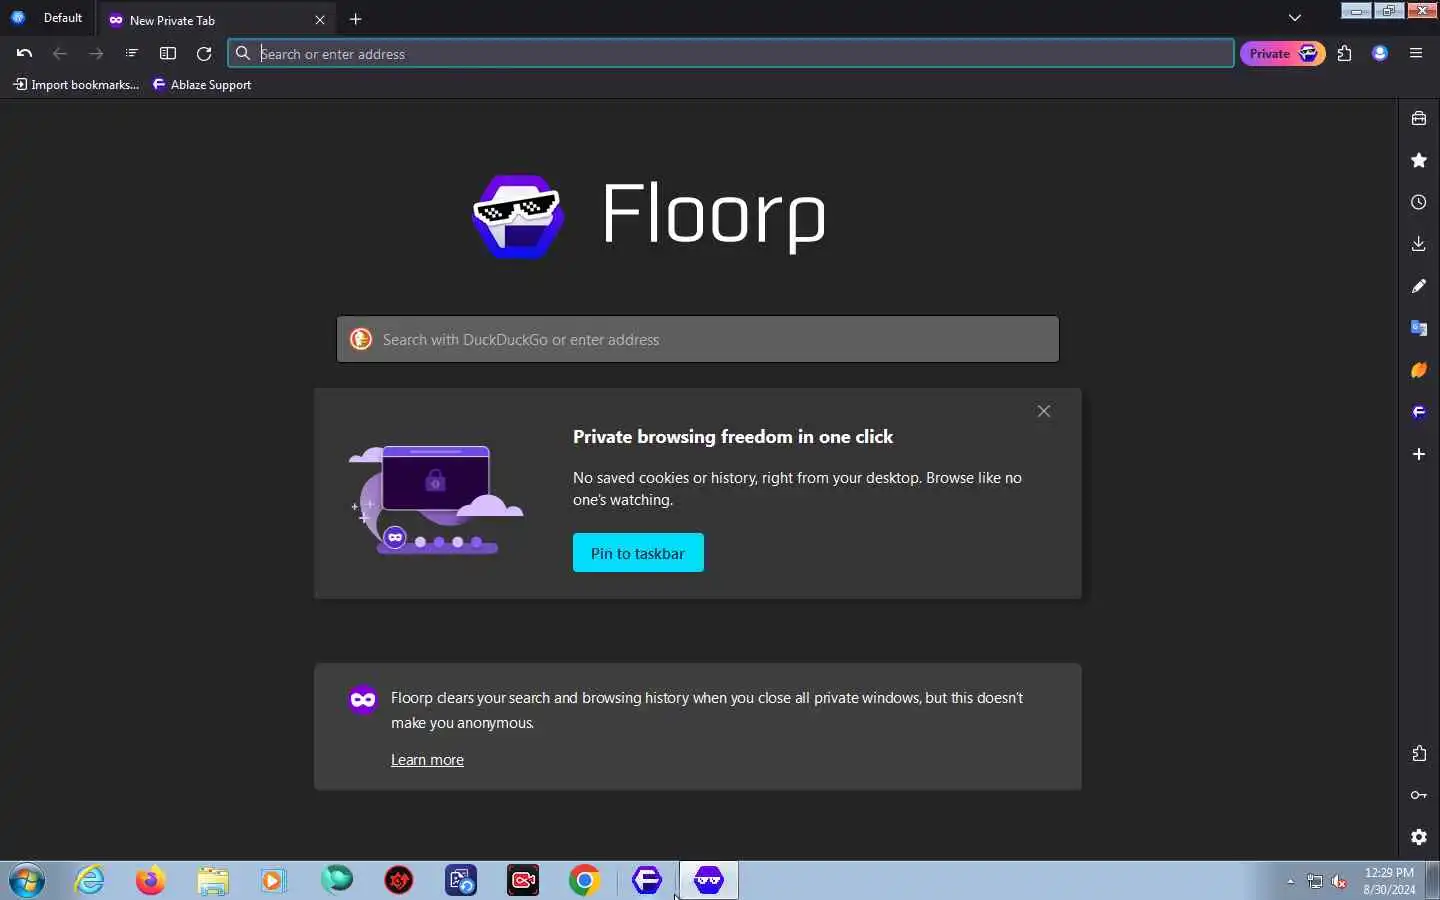
Task: Switch to Floorp private window taskbar button
Action: coord(709,881)
